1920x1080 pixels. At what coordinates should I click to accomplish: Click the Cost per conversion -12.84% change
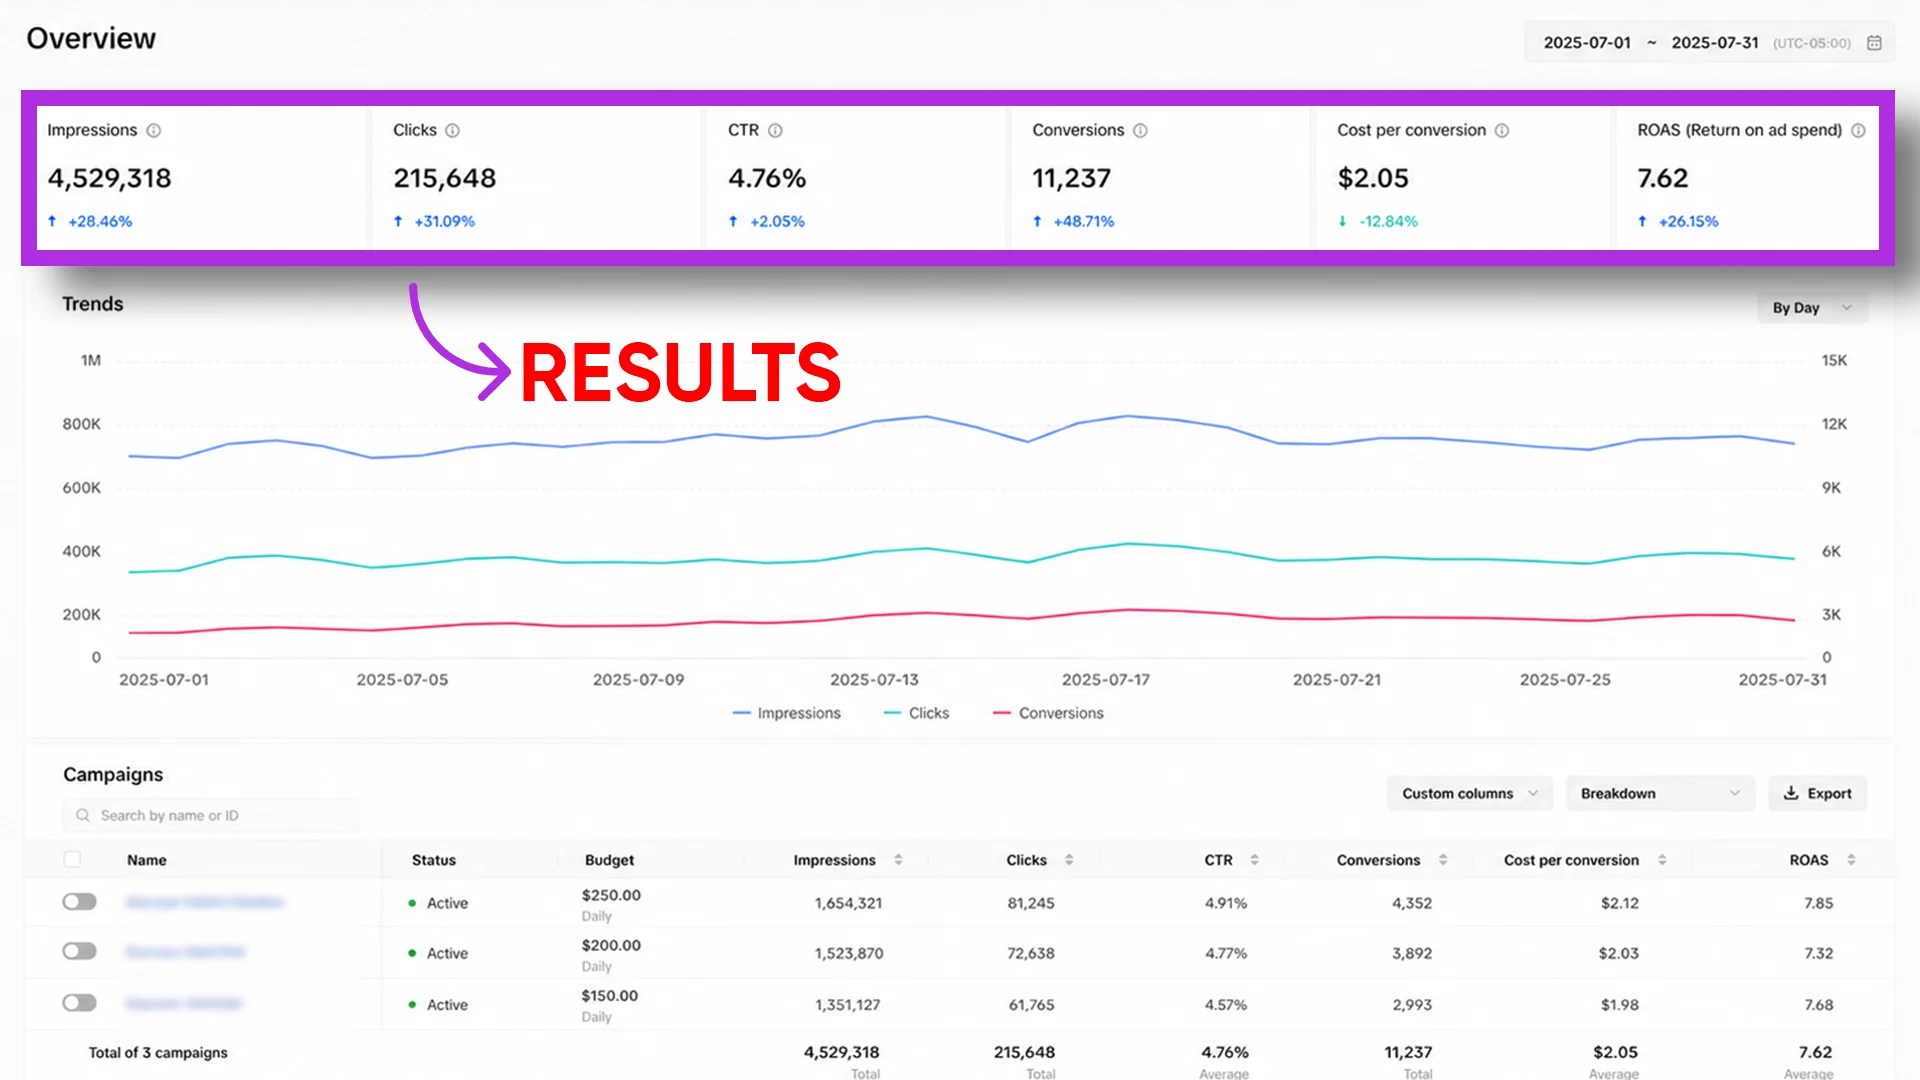pos(1388,221)
